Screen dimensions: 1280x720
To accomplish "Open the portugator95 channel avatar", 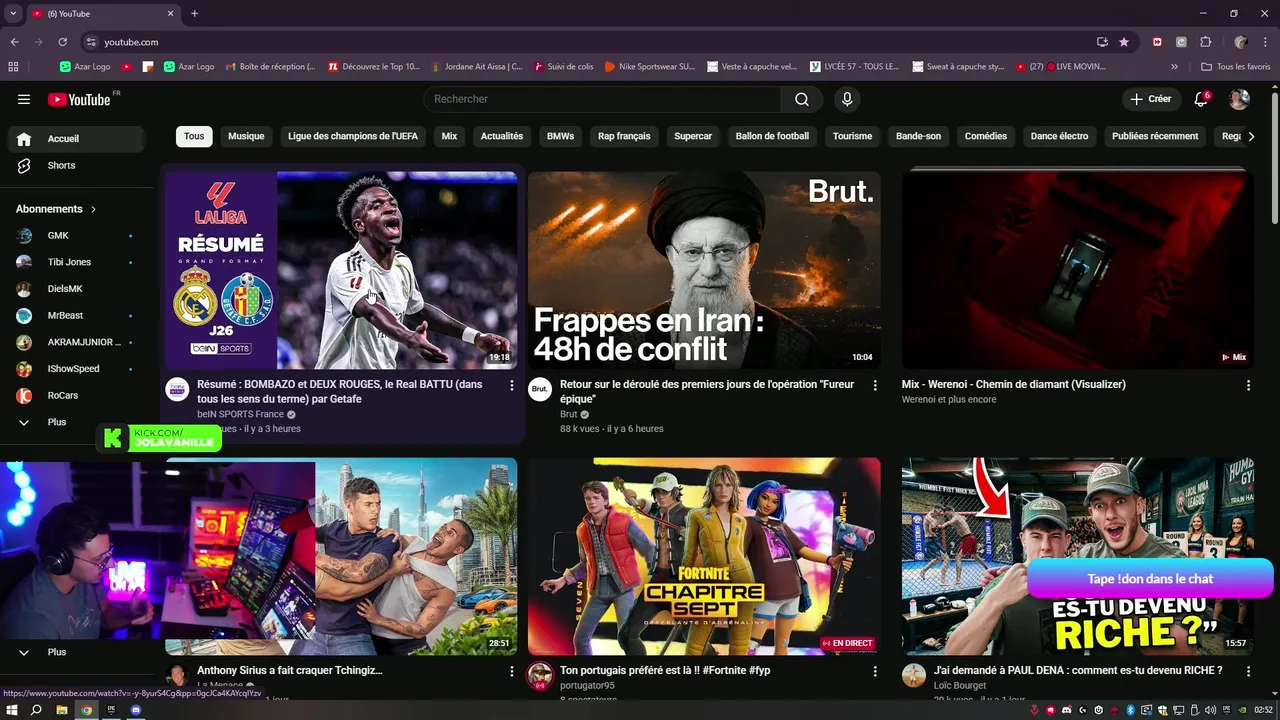I will click(540, 676).
